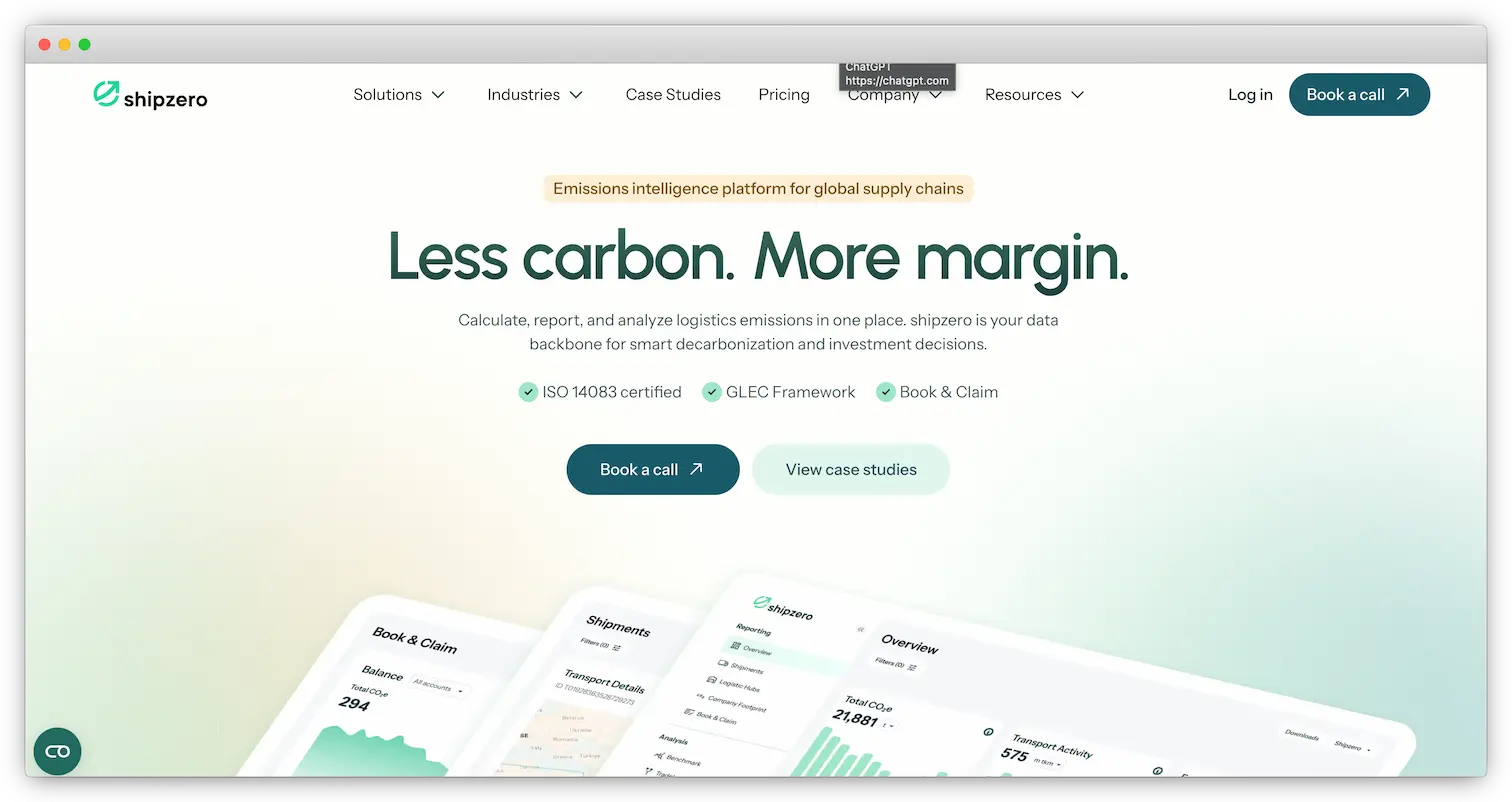
Task: Open the All accounts dropdown in Balance card
Action: (439, 688)
